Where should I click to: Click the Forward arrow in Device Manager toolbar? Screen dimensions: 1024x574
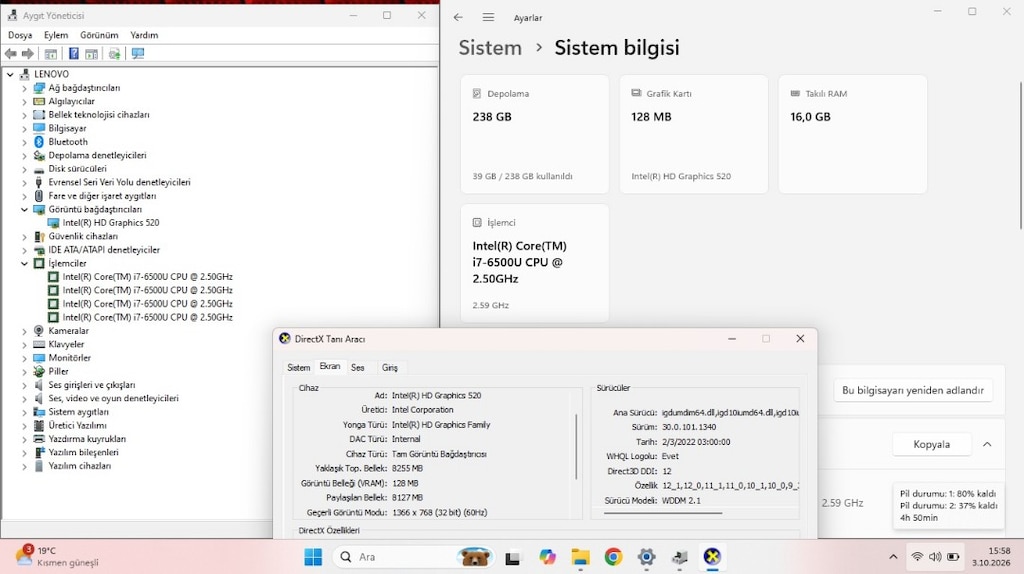coord(27,54)
